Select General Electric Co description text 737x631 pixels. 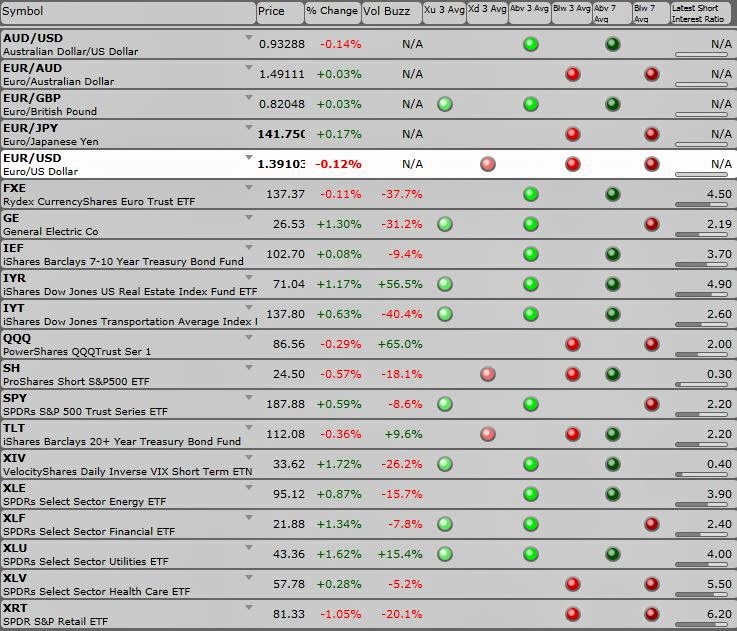(x=51, y=231)
